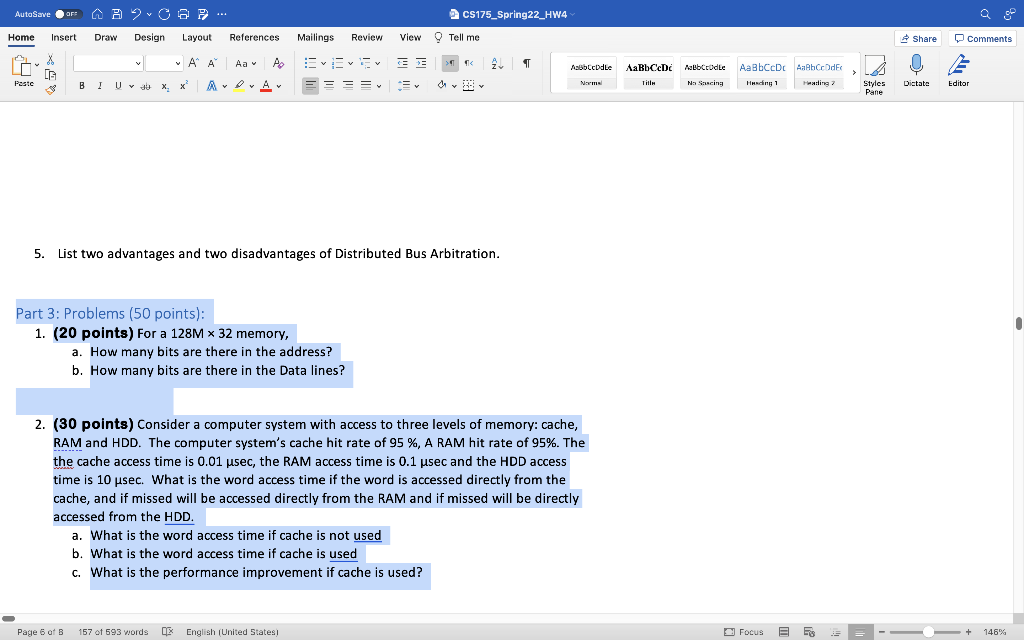The width and height of the screenshot is (1024, 640).
Task: Toggle AutoSave switch on
Action: pos(68,14)
